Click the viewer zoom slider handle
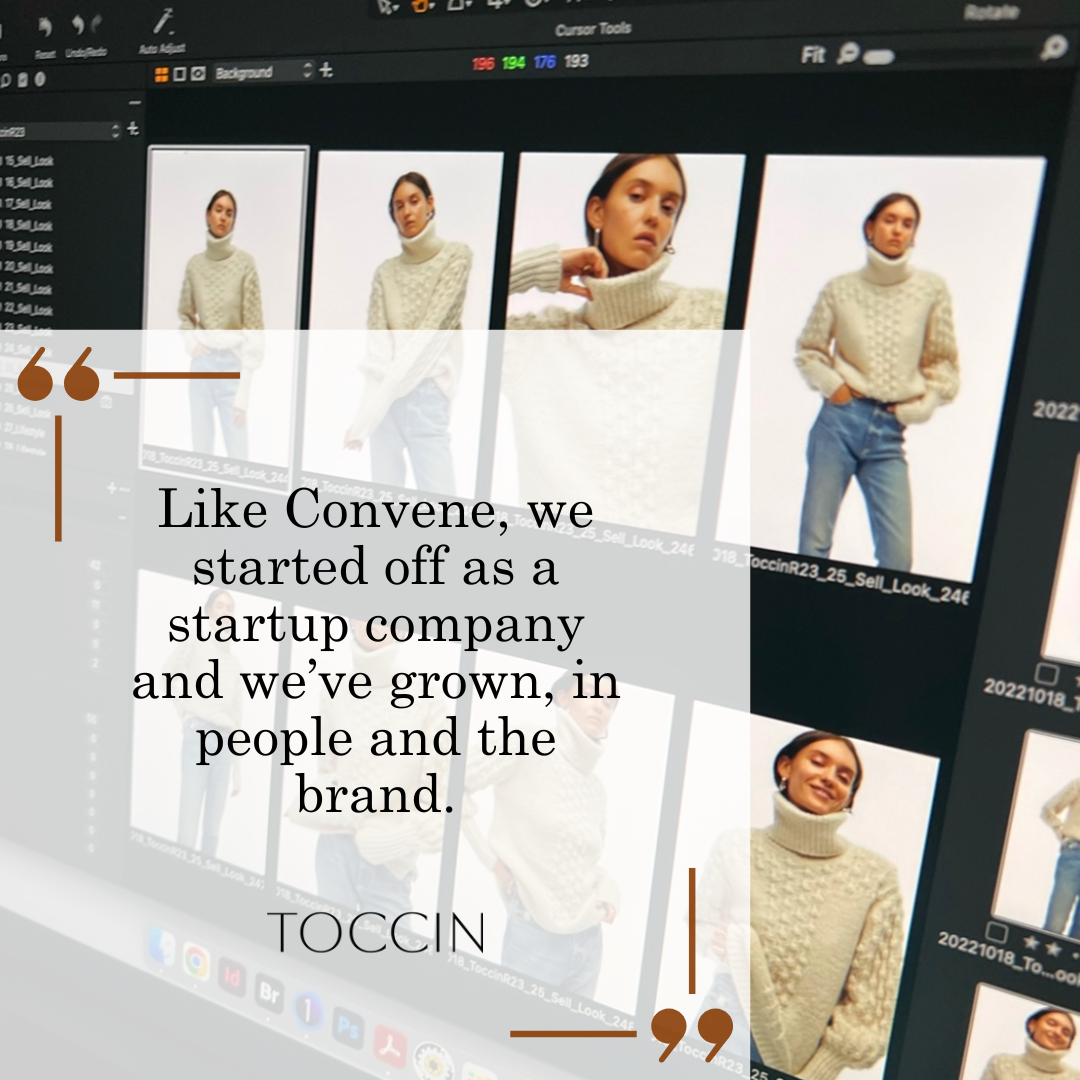The image size is (1080, 1080). point(878,56)
